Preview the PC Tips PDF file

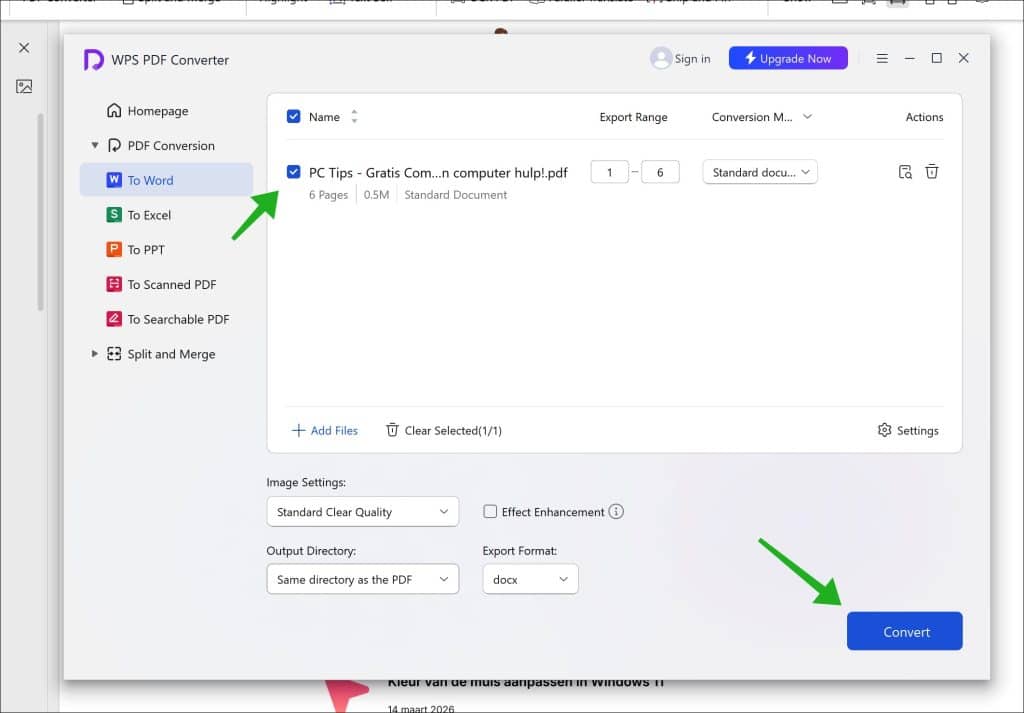coord(904,171)
